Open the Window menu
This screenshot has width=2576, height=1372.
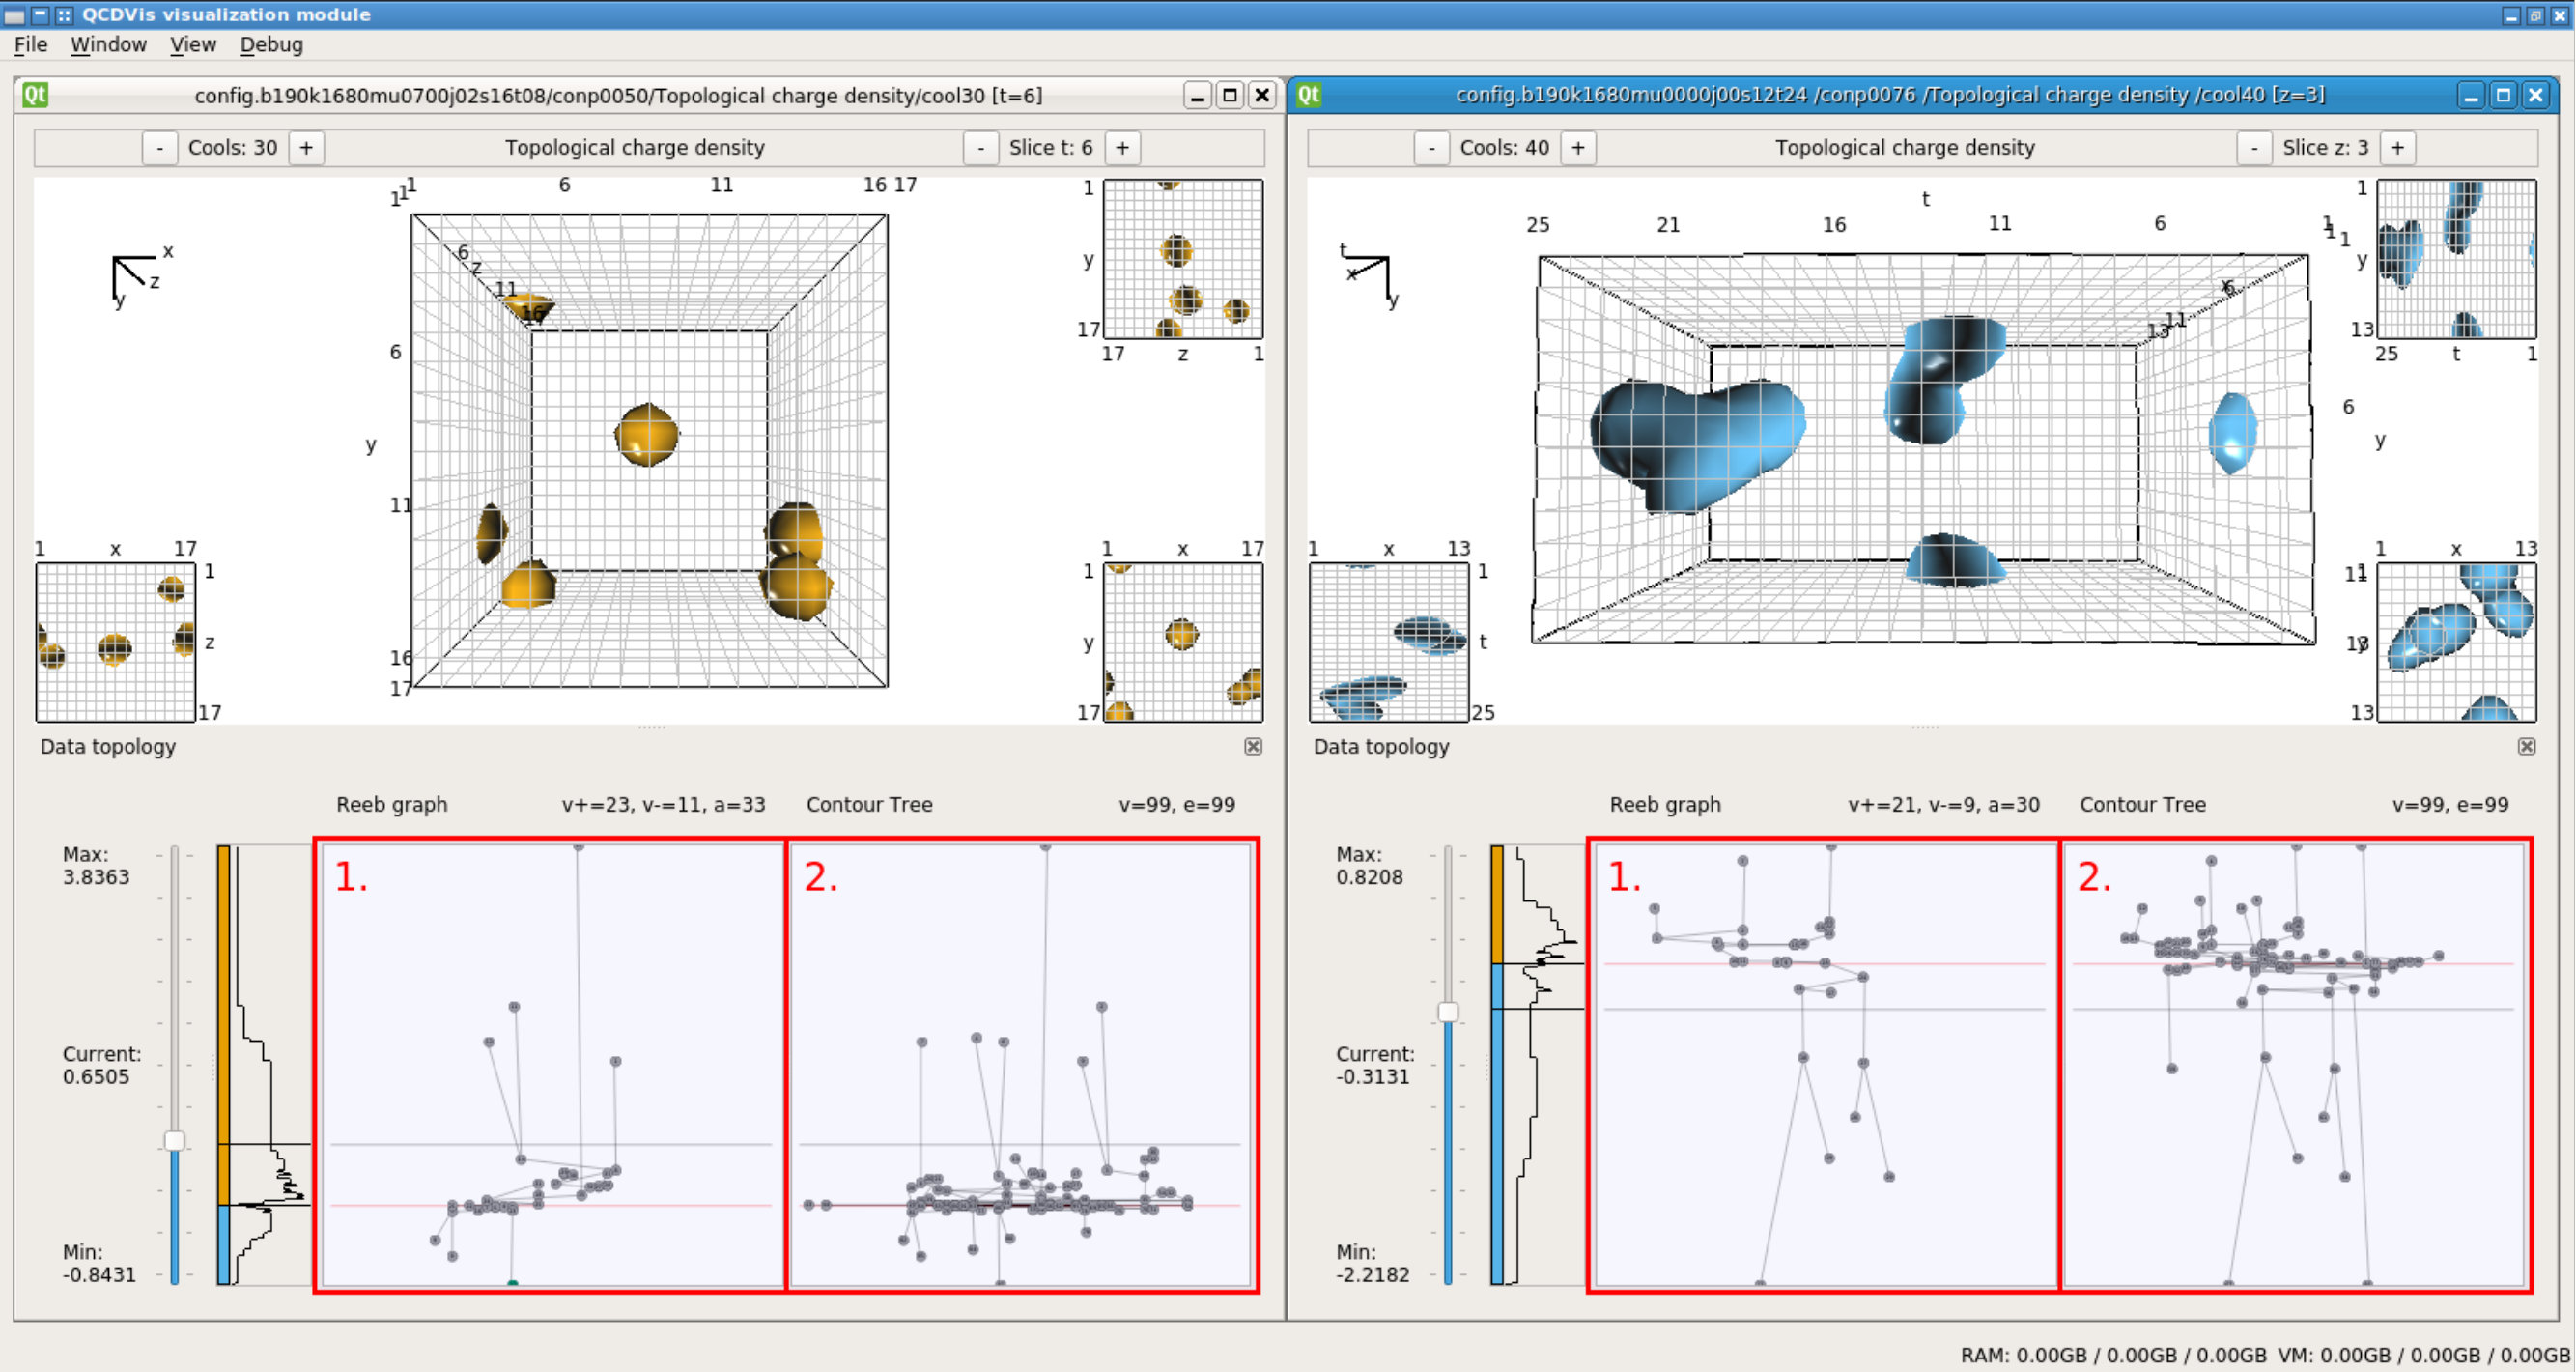tap(108, 44)
